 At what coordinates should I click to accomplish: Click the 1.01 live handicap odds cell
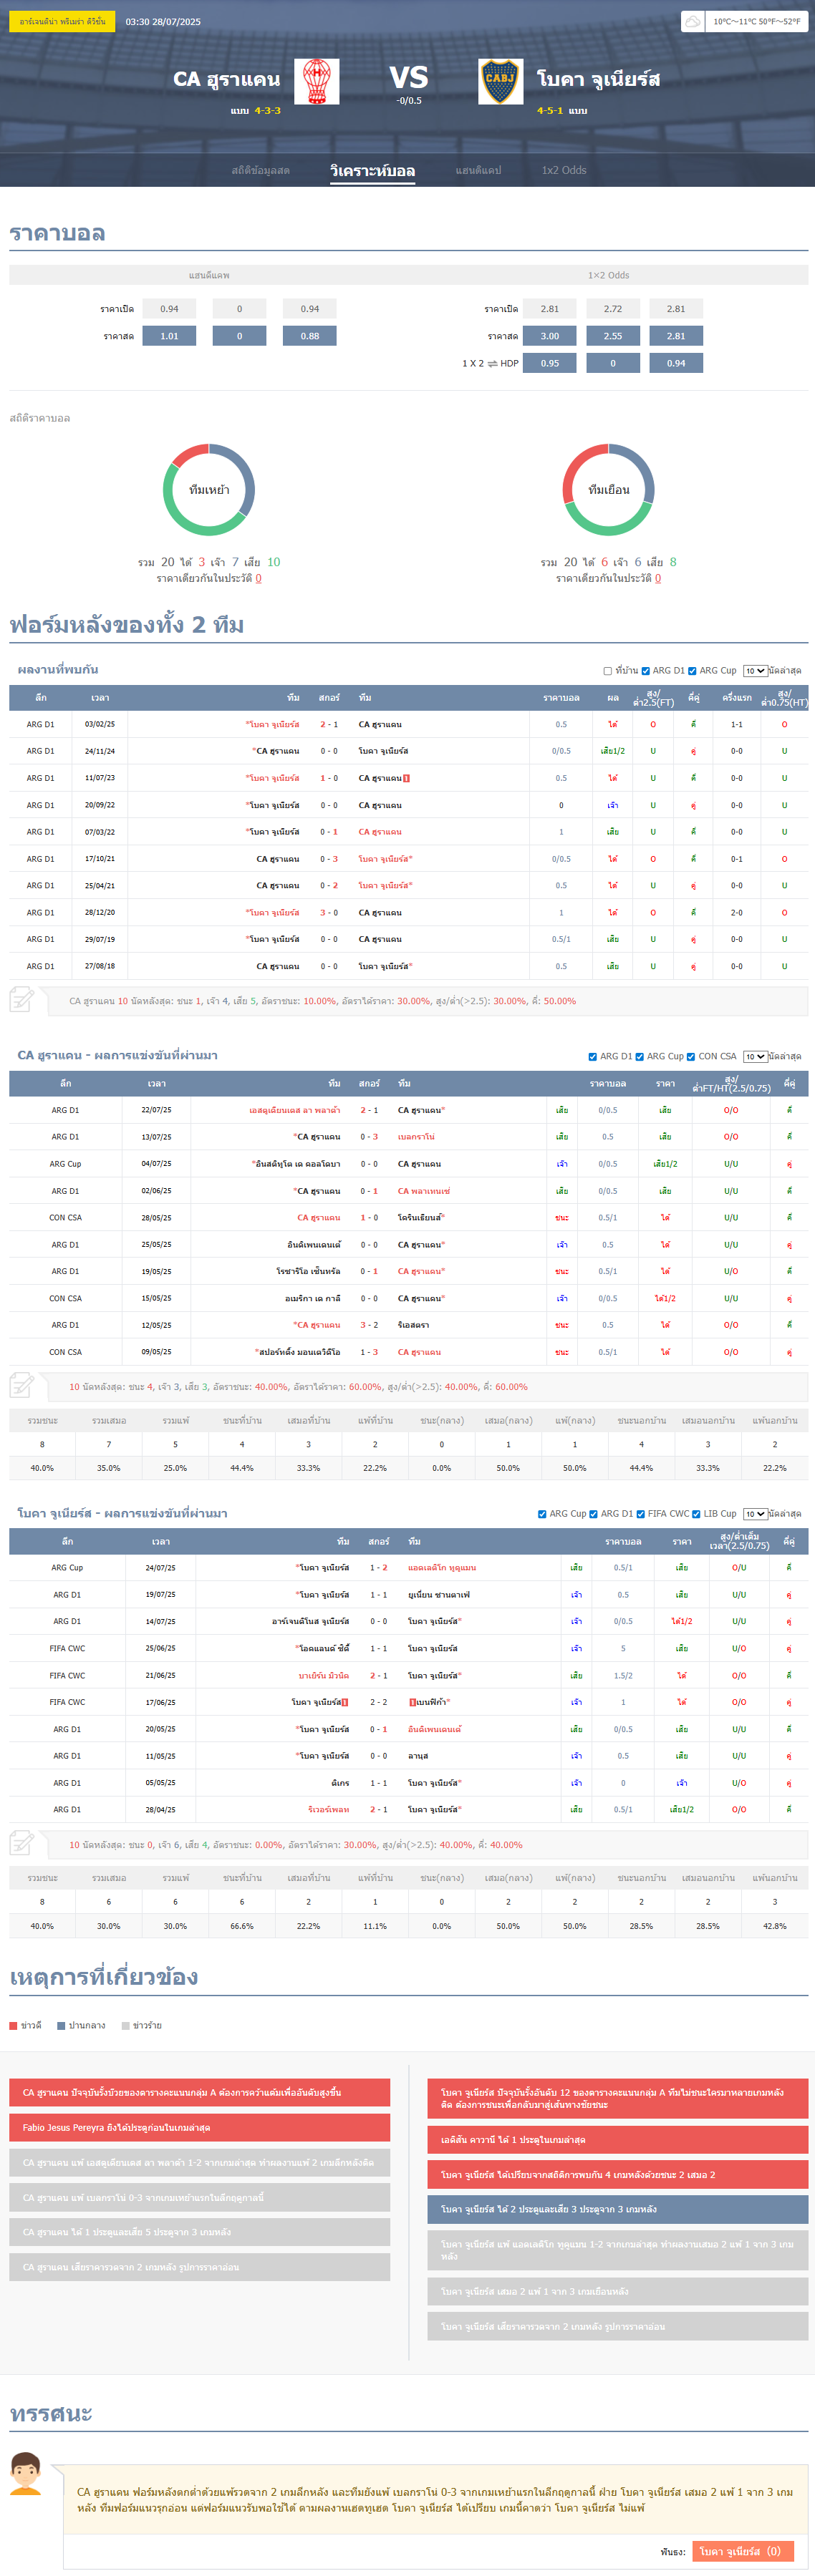pos(169,336)
